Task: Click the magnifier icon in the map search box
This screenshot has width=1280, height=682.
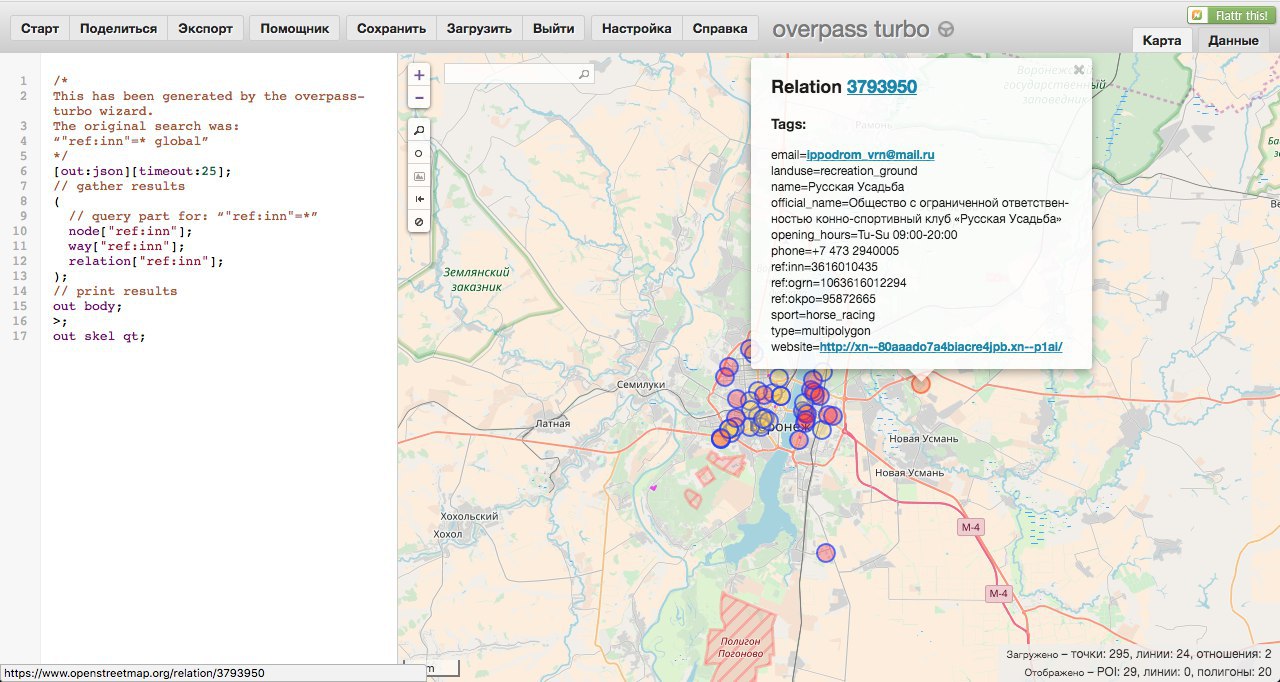Action: [584, 74]
